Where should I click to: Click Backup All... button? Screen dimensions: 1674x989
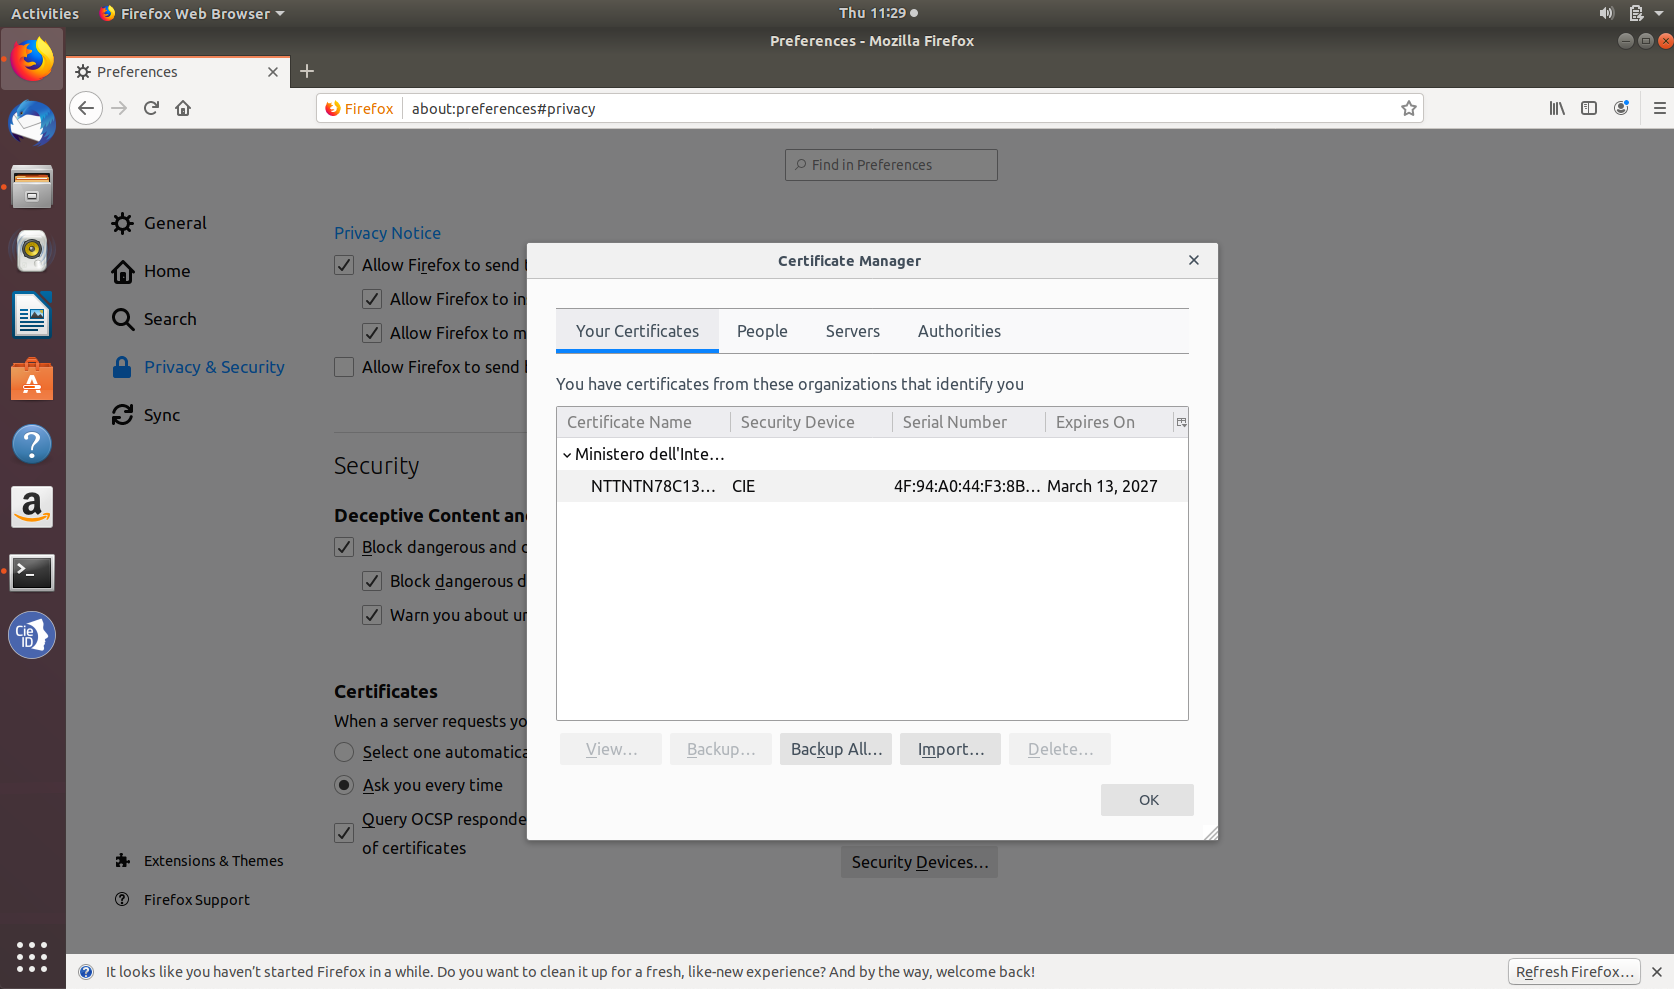click(x=836, y=749)
